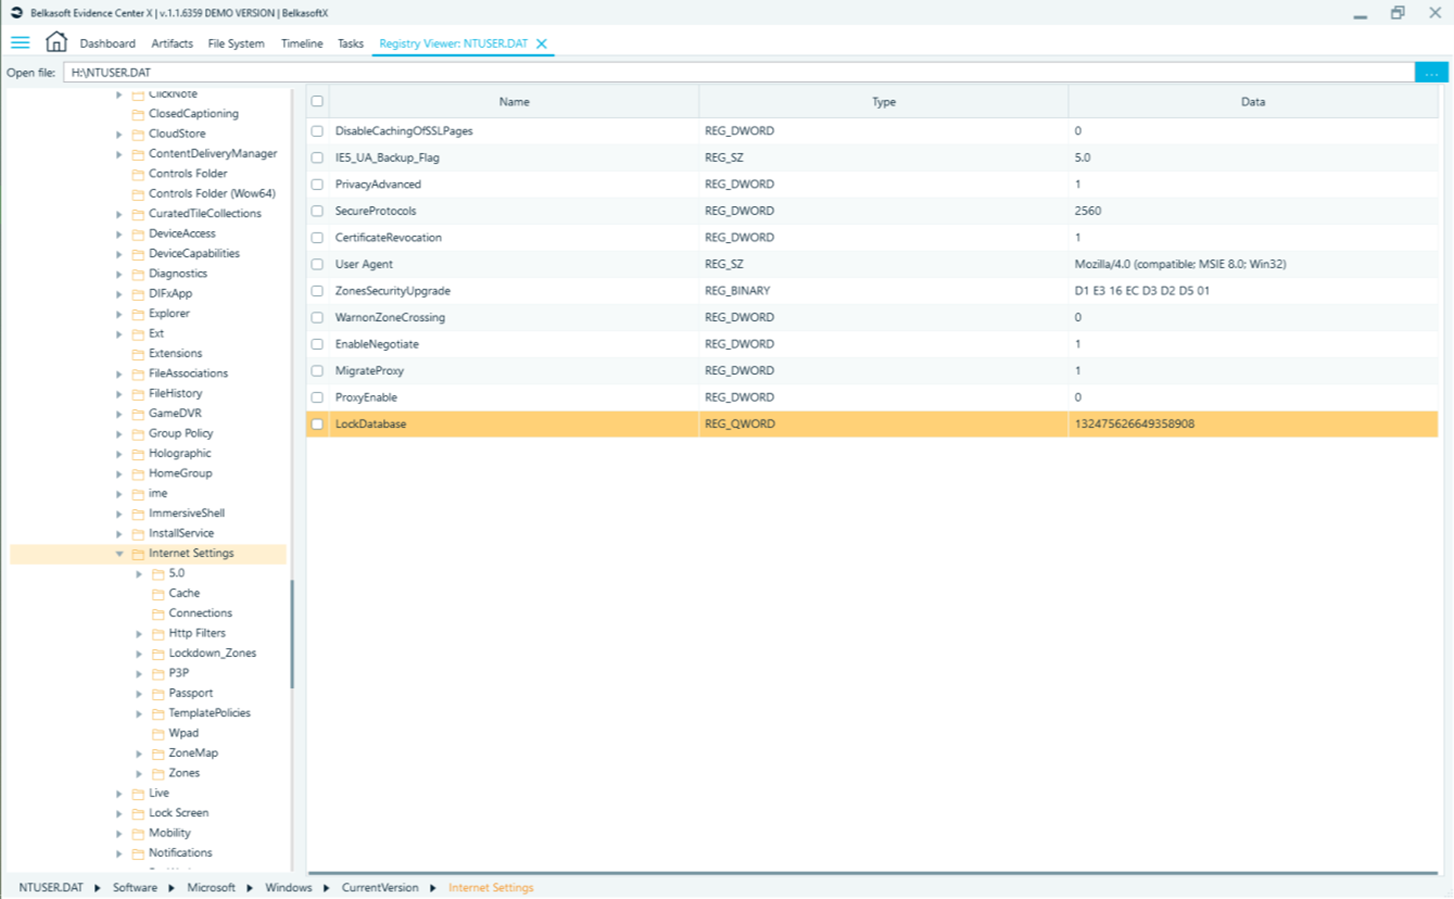
Task: Sort by the Type column header
Action: (884, 102)
